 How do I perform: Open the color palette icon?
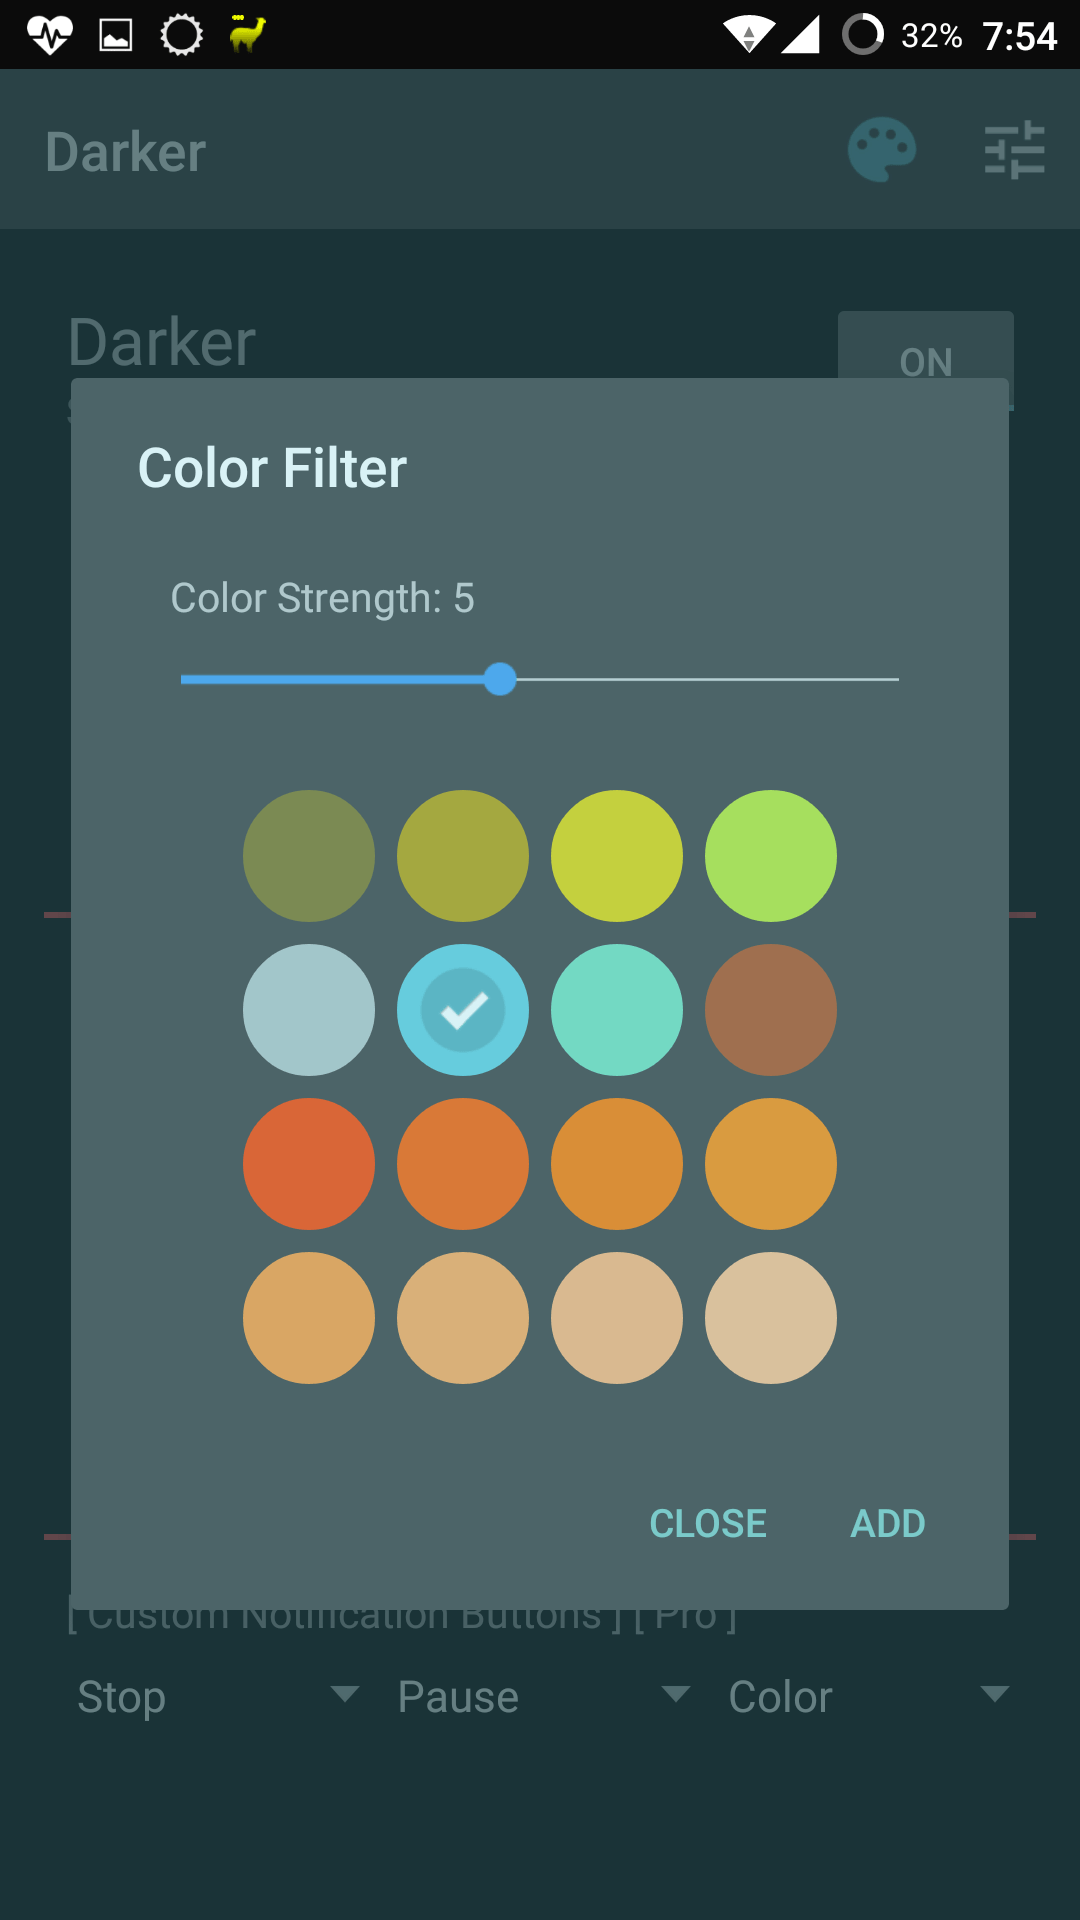point(881,151)
